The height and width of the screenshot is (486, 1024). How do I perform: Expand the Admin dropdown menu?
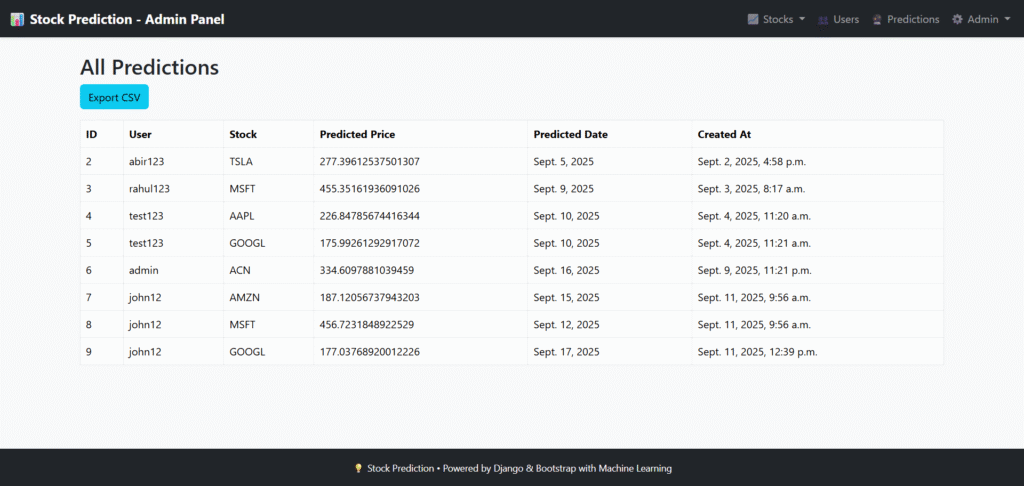click(x=981, y=20)
